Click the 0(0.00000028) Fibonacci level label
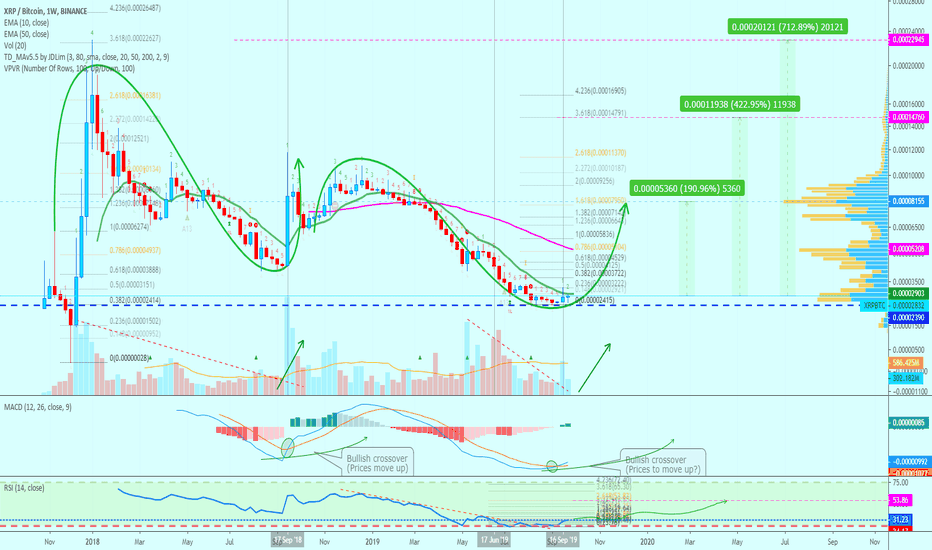Screen dimensions: 932x550 click(x=129, y=358)
